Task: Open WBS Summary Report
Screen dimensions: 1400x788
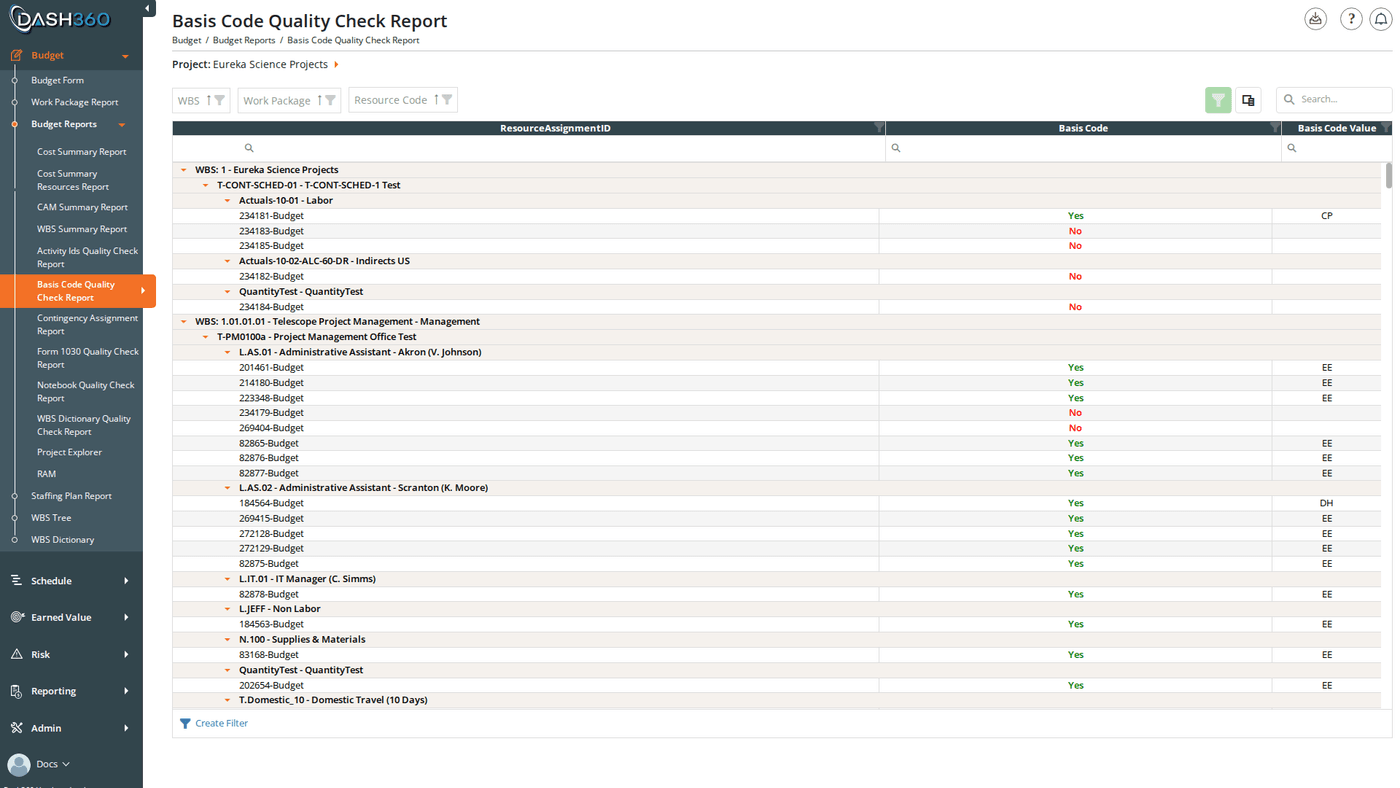Action: point(82,229)
